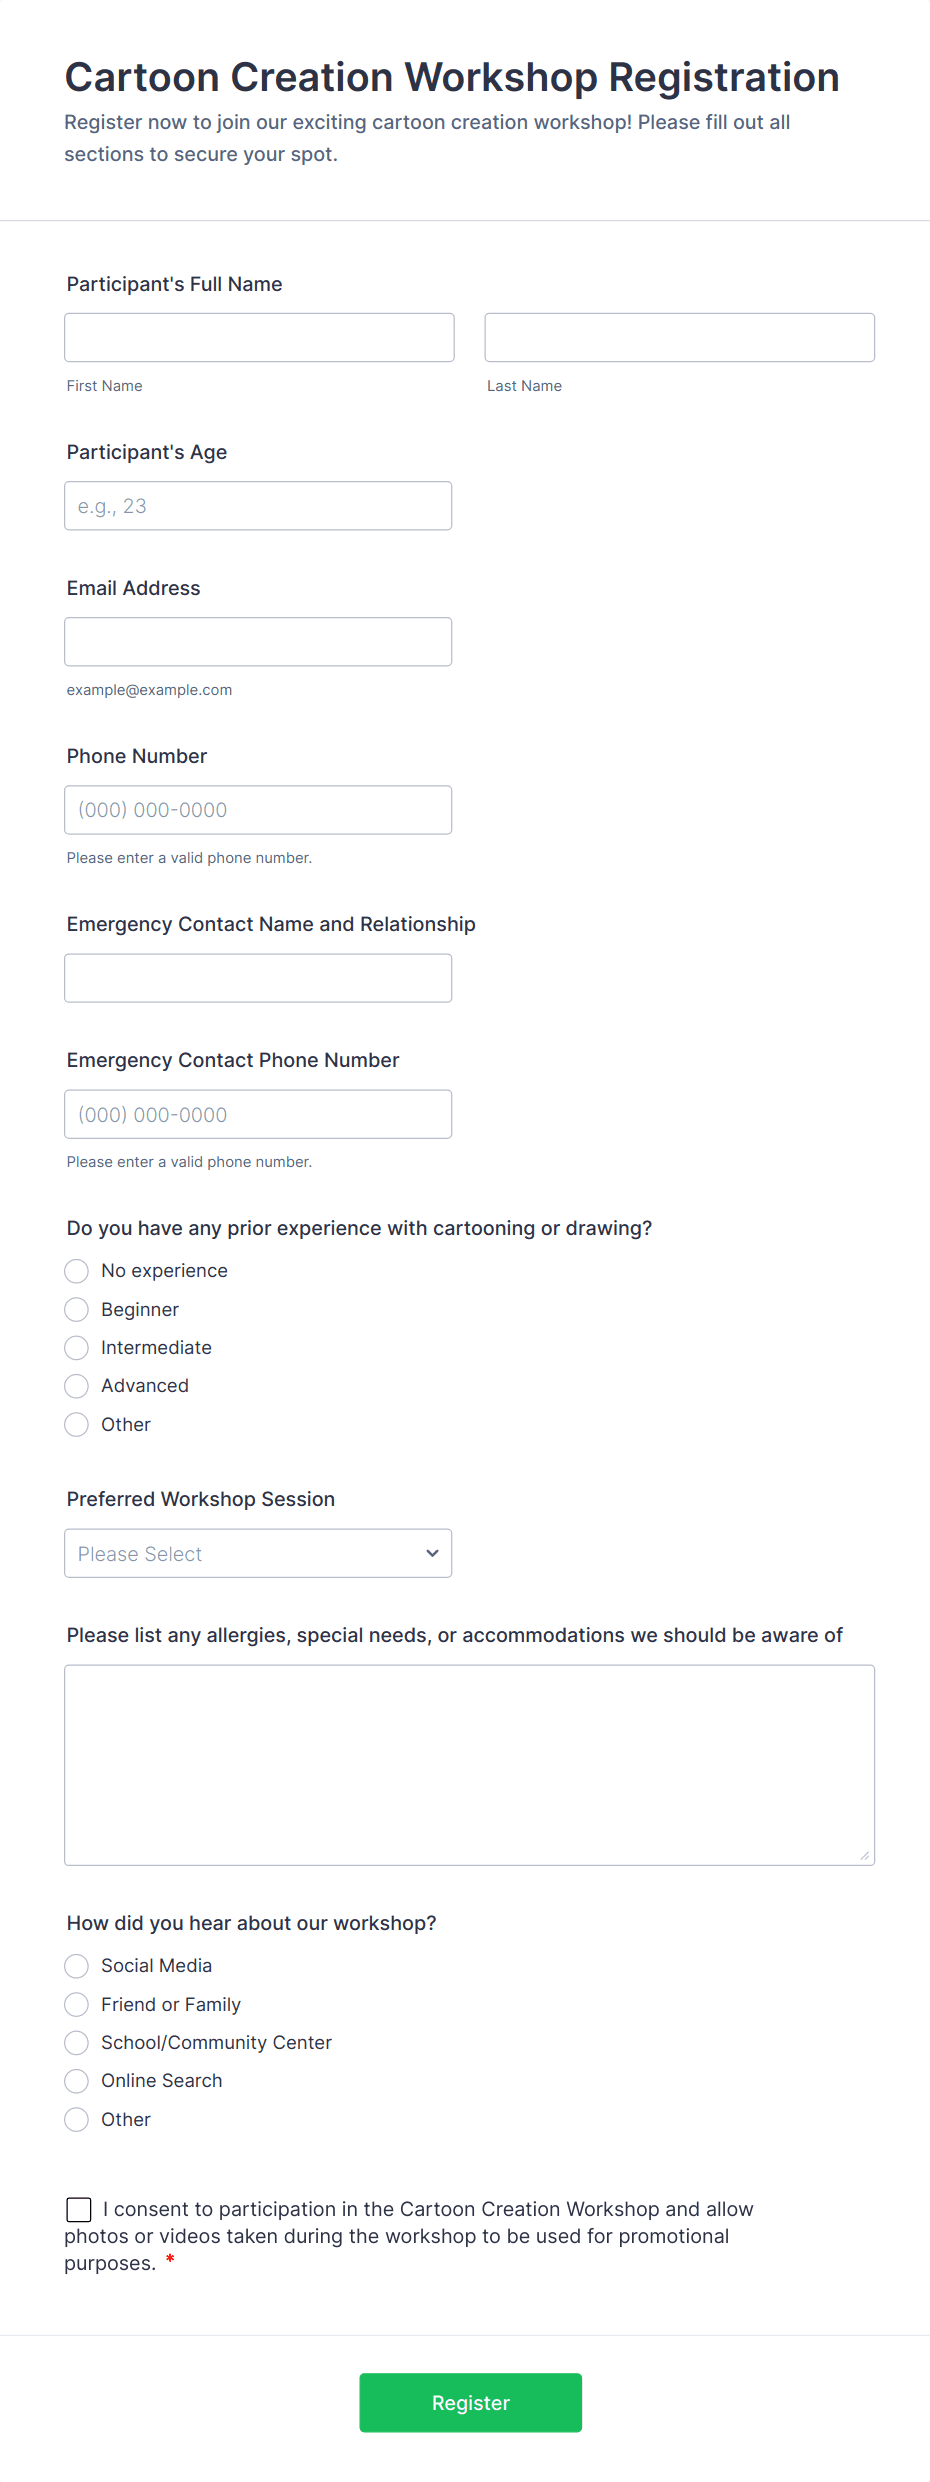Open the Preferred Workshop Session dropdown
930x2482 pixels.
click(x=257, y=1553)
